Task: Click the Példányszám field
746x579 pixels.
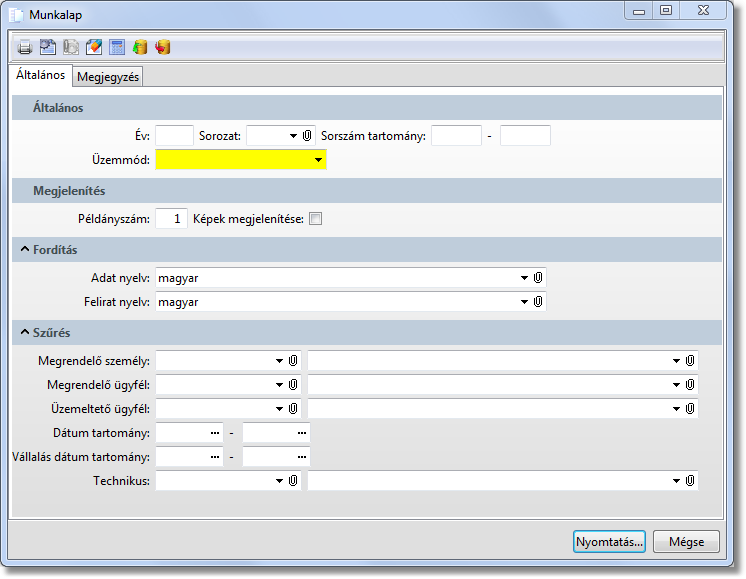Action: [x=171, y=219]
